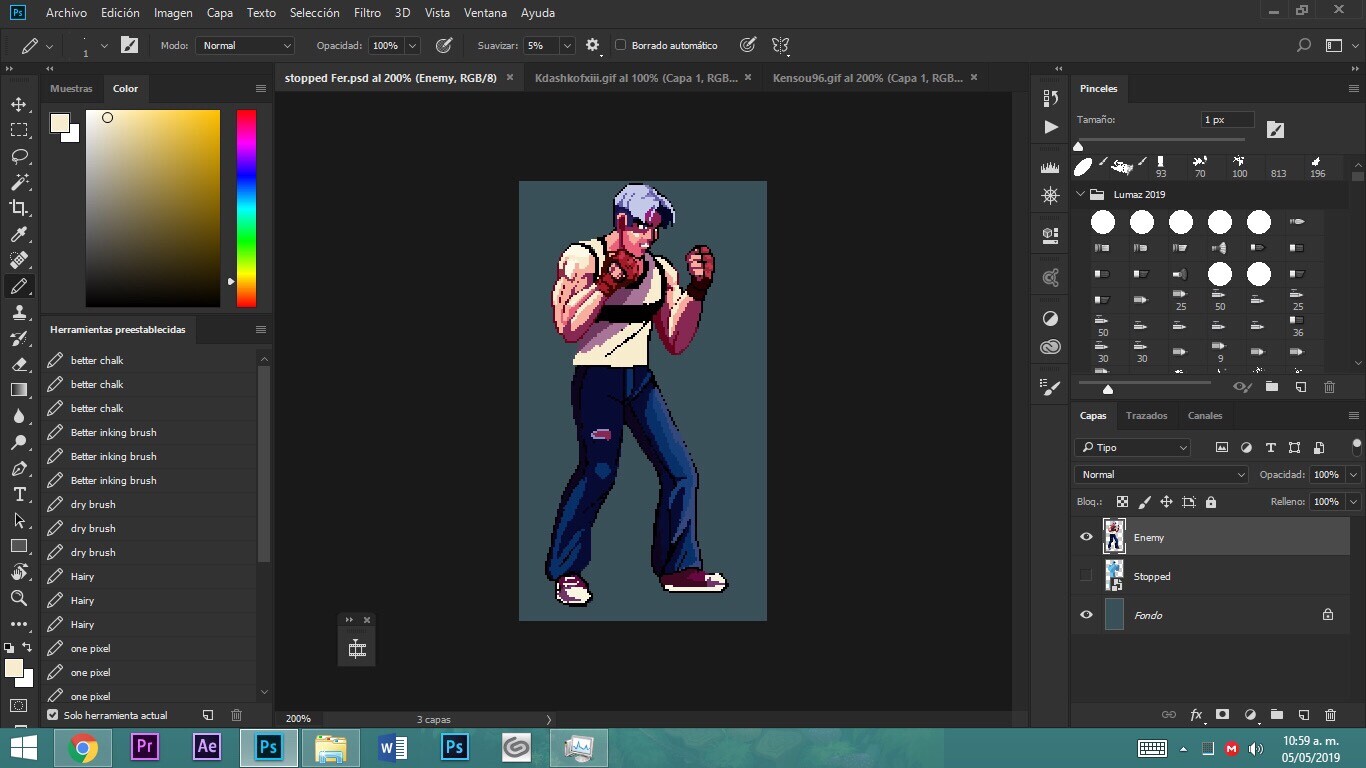Click the hue spectrum slider
This screenshot has height=768, width=1366.
pyautogui.click(x=246, y=208)
